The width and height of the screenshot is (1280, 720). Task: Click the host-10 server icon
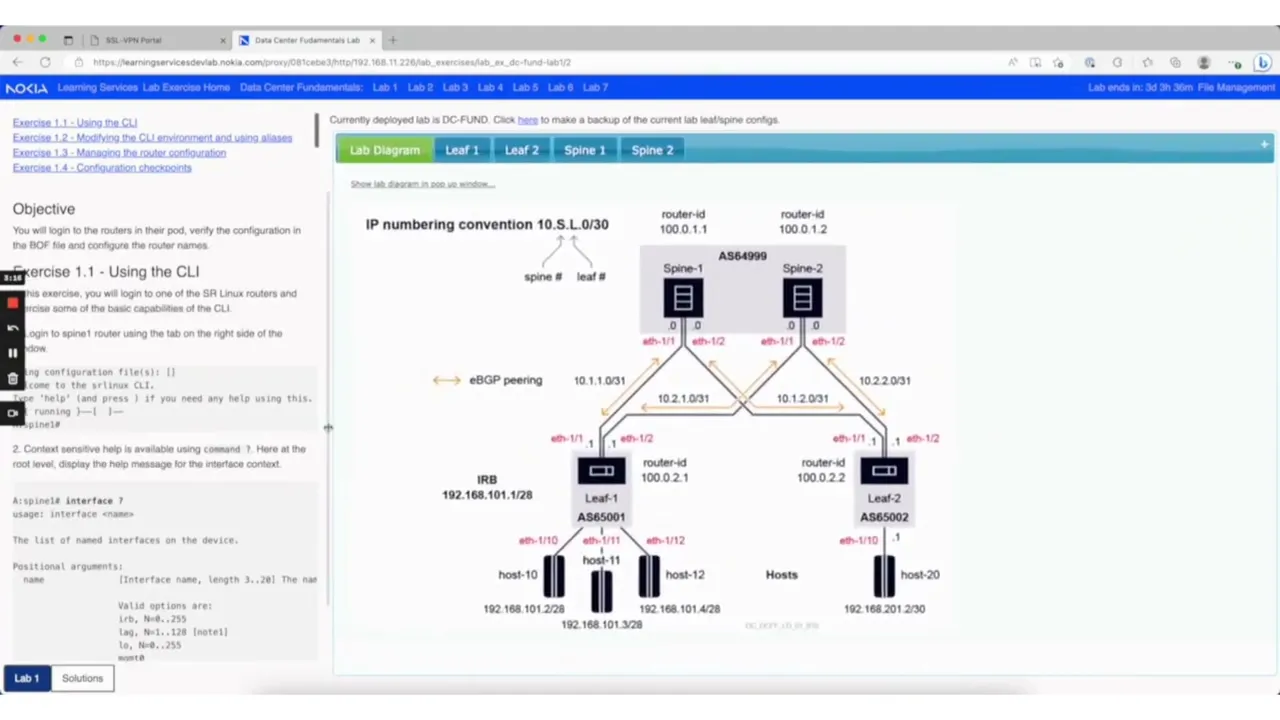pos(553,576)
